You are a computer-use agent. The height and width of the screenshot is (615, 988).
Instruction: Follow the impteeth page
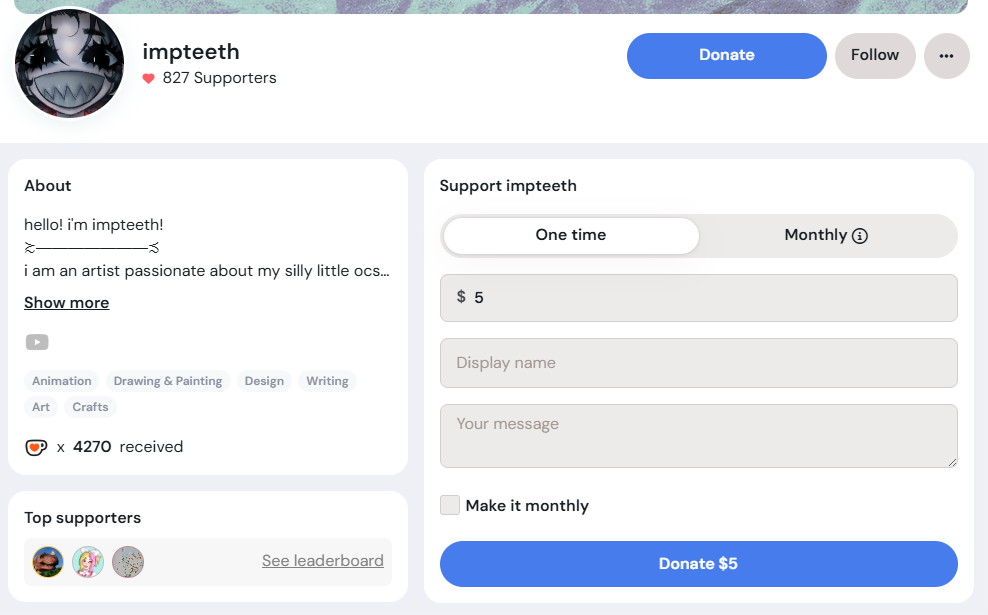[875, 56]
